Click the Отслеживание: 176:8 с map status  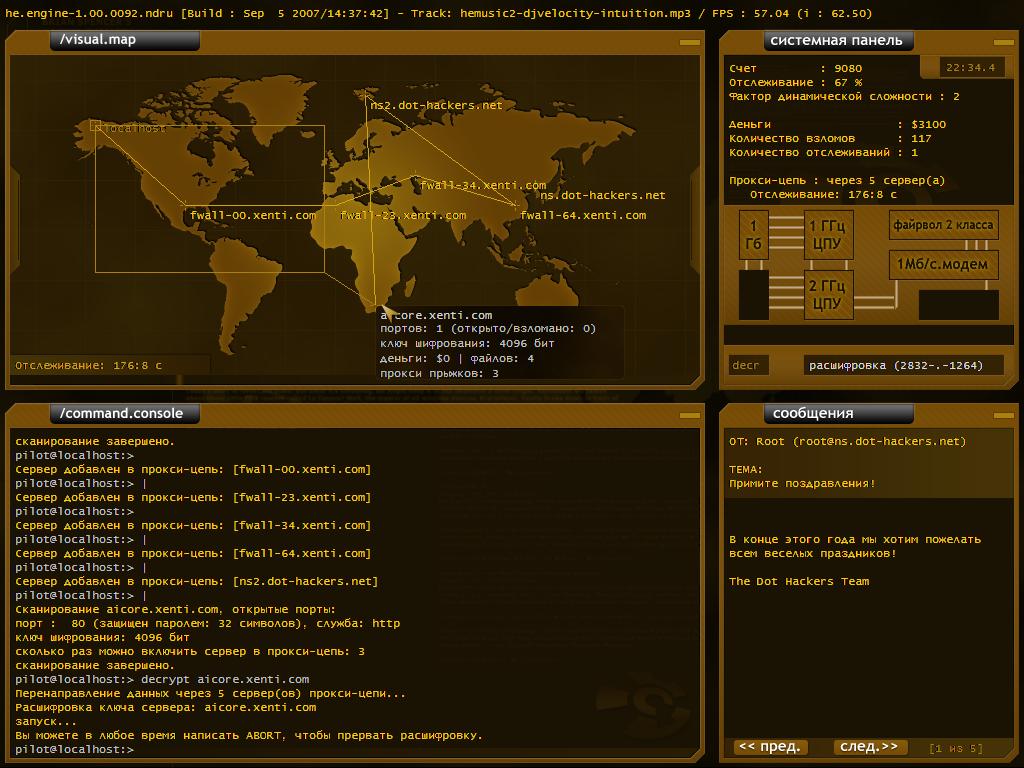88,365
